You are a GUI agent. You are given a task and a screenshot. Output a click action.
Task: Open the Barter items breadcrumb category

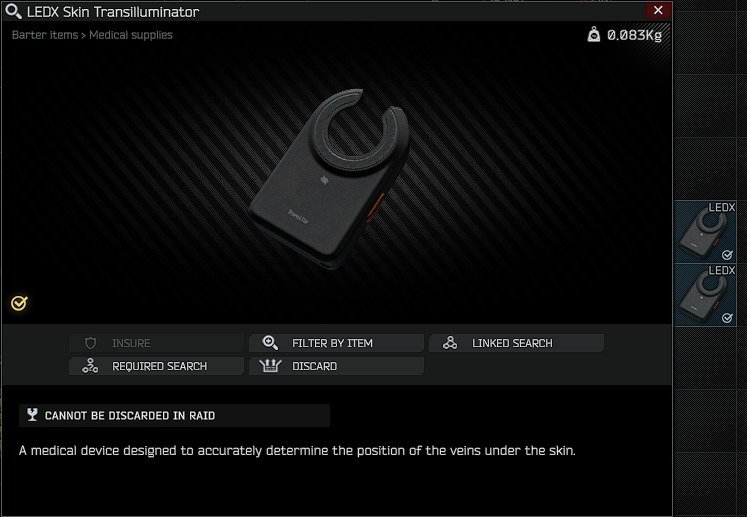click(x=45, y=35)
